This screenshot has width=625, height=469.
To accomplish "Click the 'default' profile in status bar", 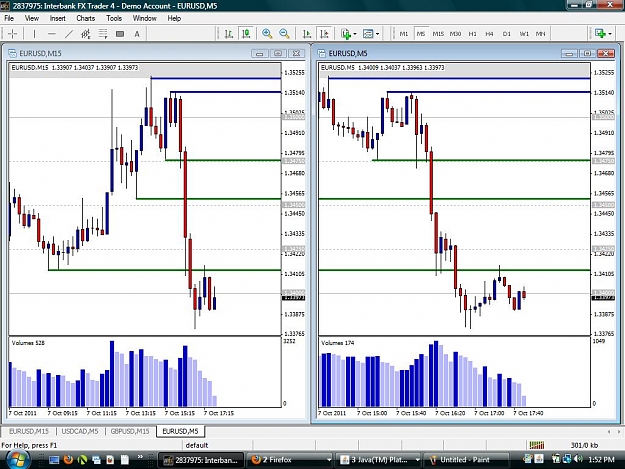I will coord(197,445).
